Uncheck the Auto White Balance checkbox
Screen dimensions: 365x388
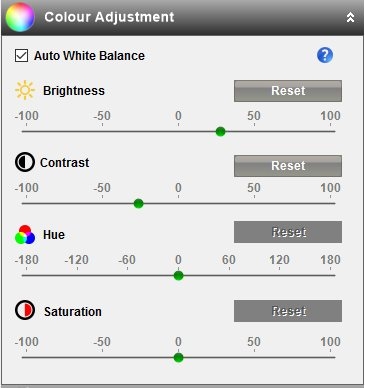[x=21, y=55]
